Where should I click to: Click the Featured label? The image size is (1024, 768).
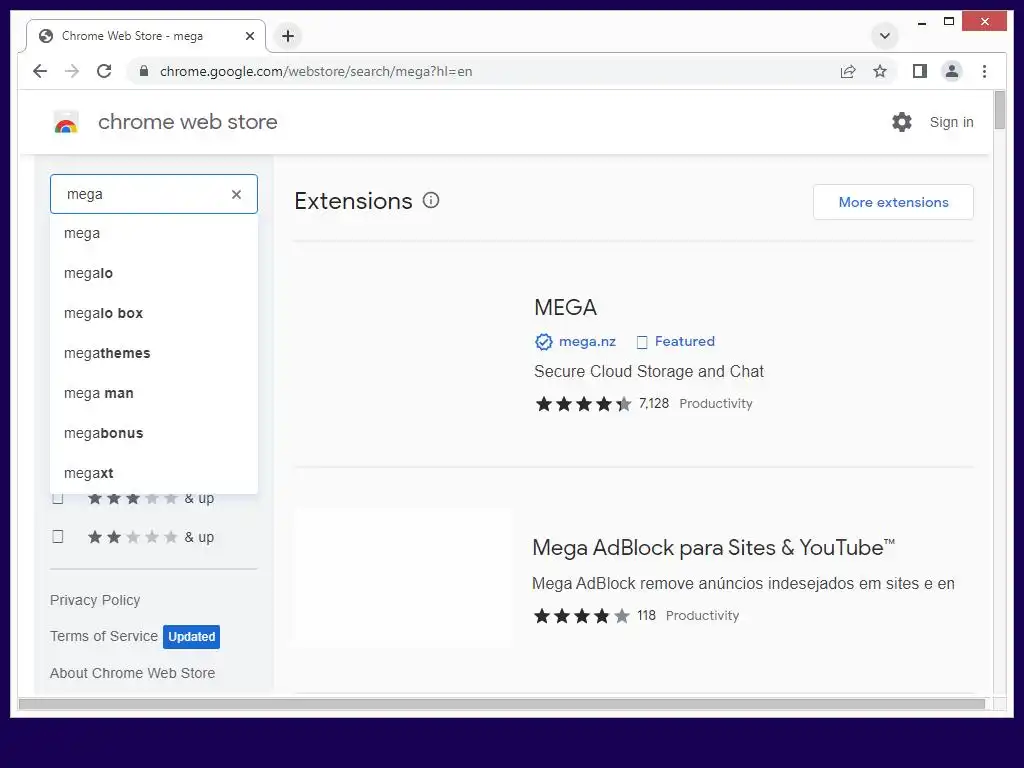click(x=684, y=342)
